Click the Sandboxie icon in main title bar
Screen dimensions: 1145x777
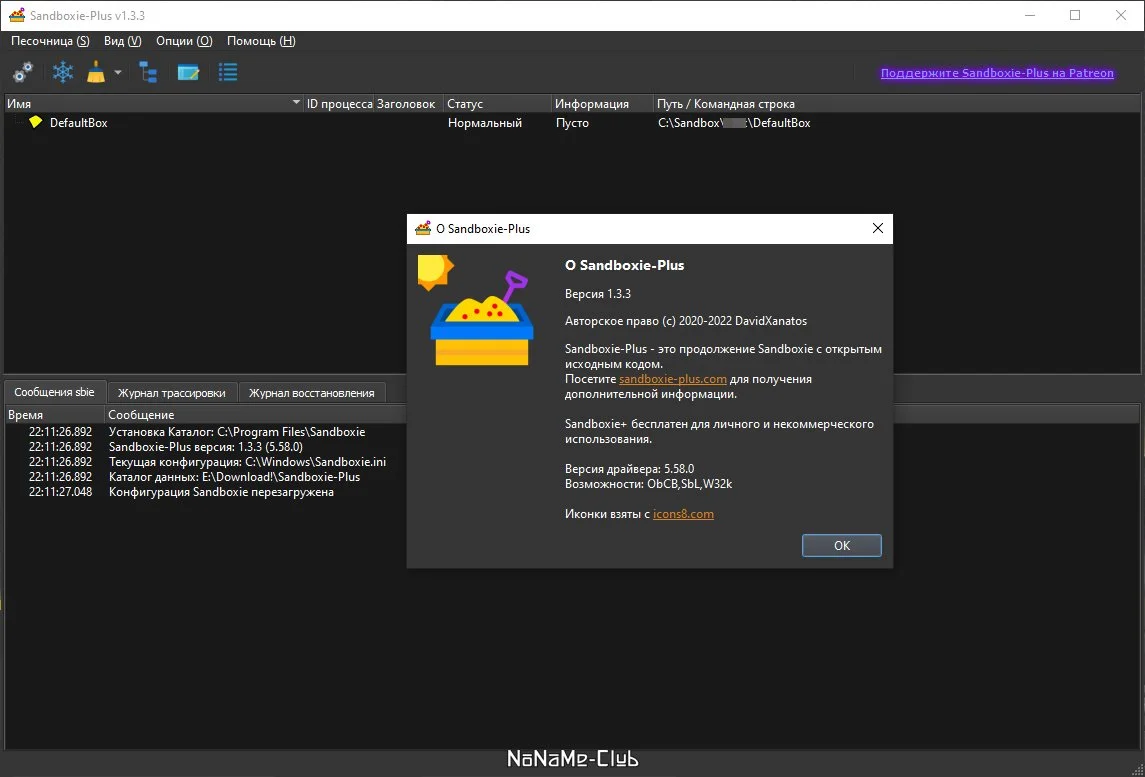pyautogui.click(x=17, y=15)
